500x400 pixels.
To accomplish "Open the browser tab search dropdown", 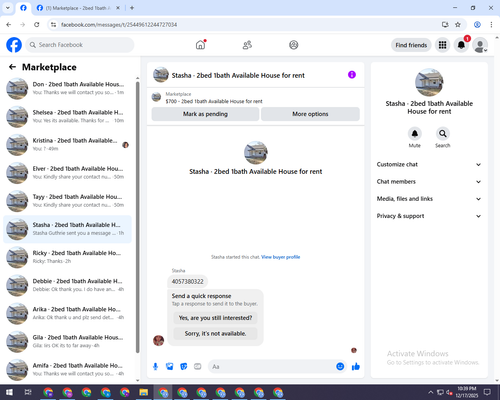I will coord(8,8).
